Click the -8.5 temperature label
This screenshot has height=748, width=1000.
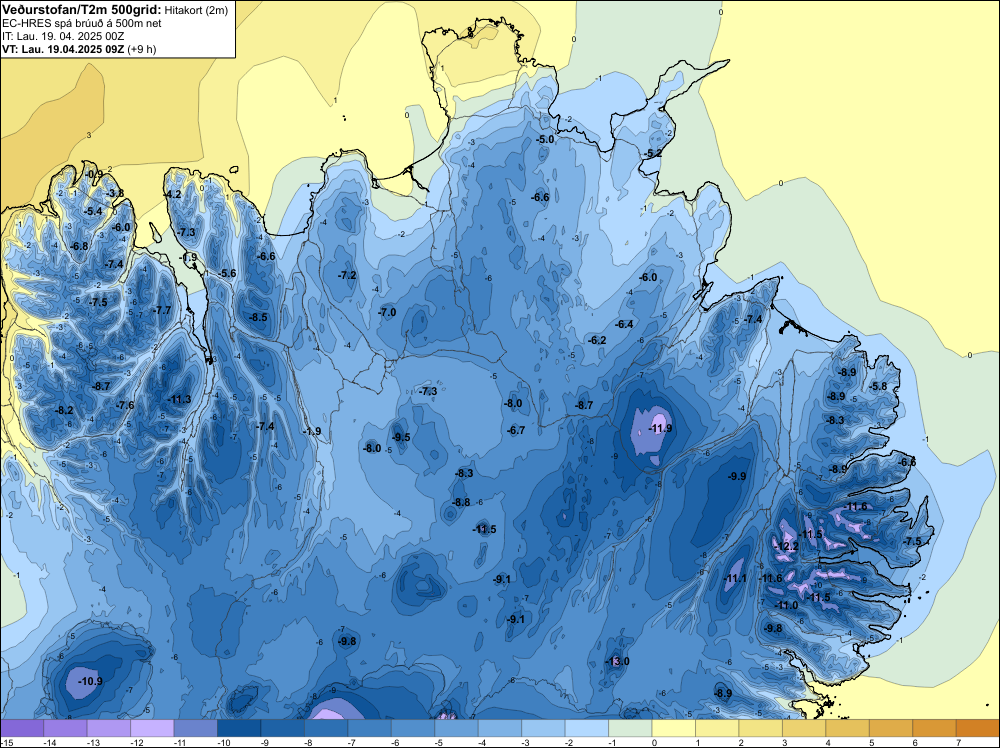click(x=258, y=317)
